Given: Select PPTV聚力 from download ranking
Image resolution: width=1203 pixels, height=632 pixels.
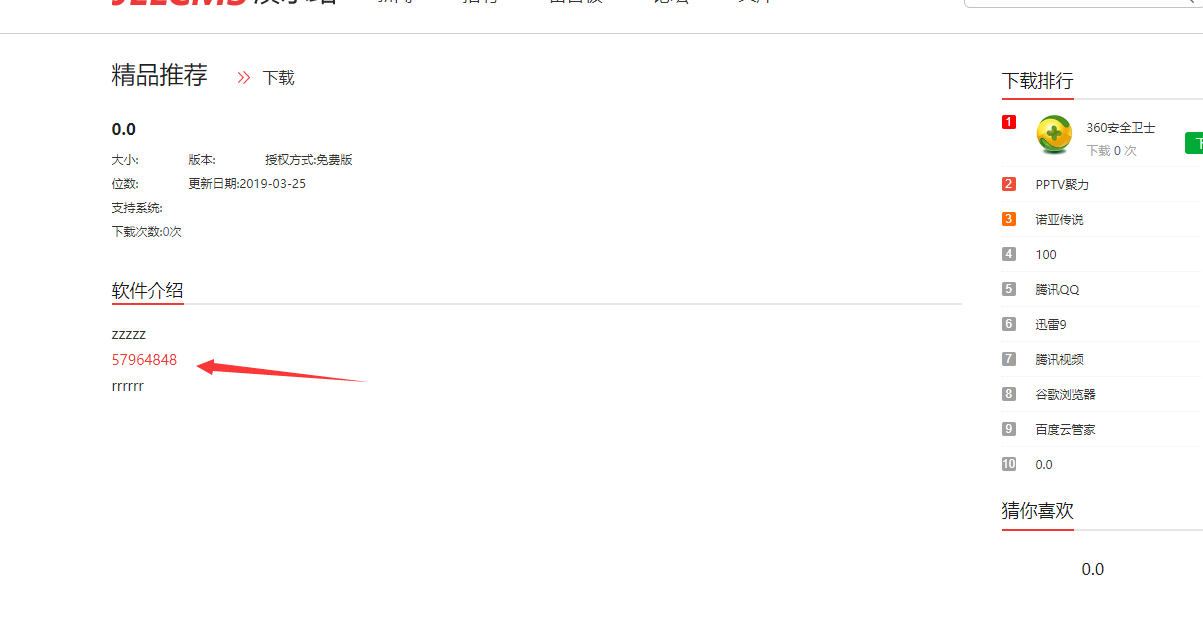Looking at the screenshot, I should [1062, 185].
